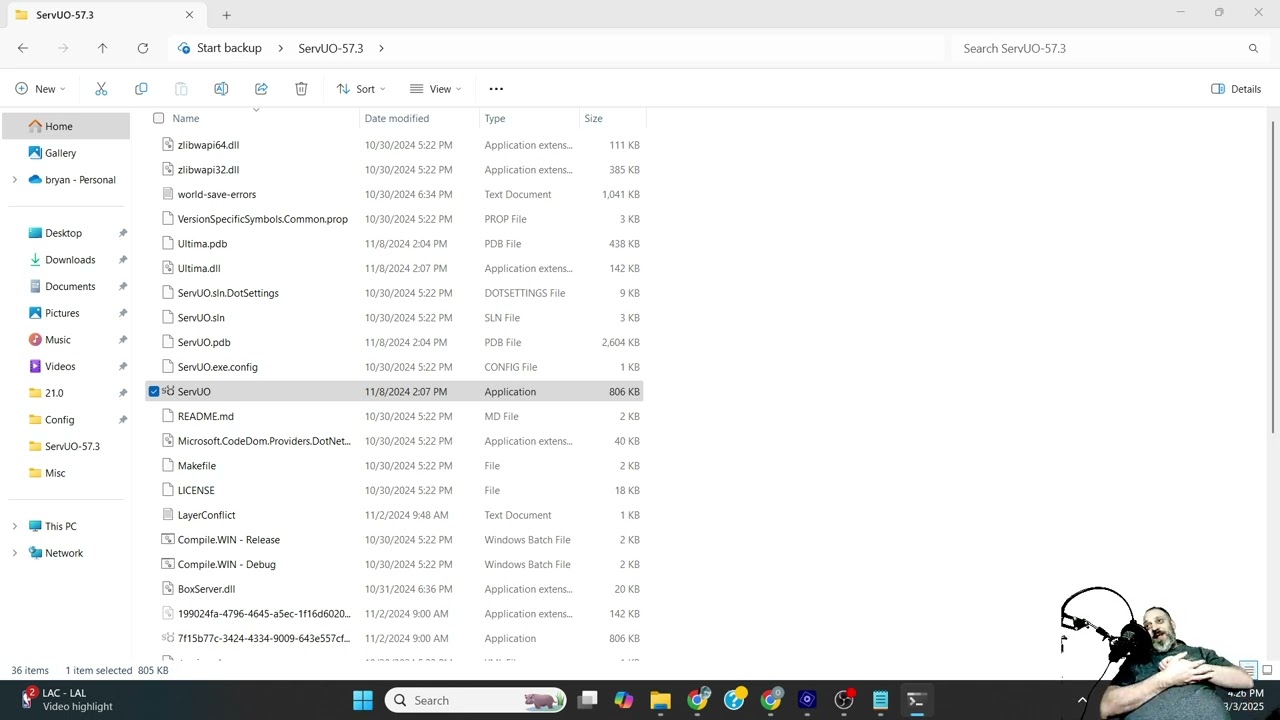The width and height of the screenshot is (1280, 720).
Task: Click the taskbar Search box
Action: (x=476, y=700)
